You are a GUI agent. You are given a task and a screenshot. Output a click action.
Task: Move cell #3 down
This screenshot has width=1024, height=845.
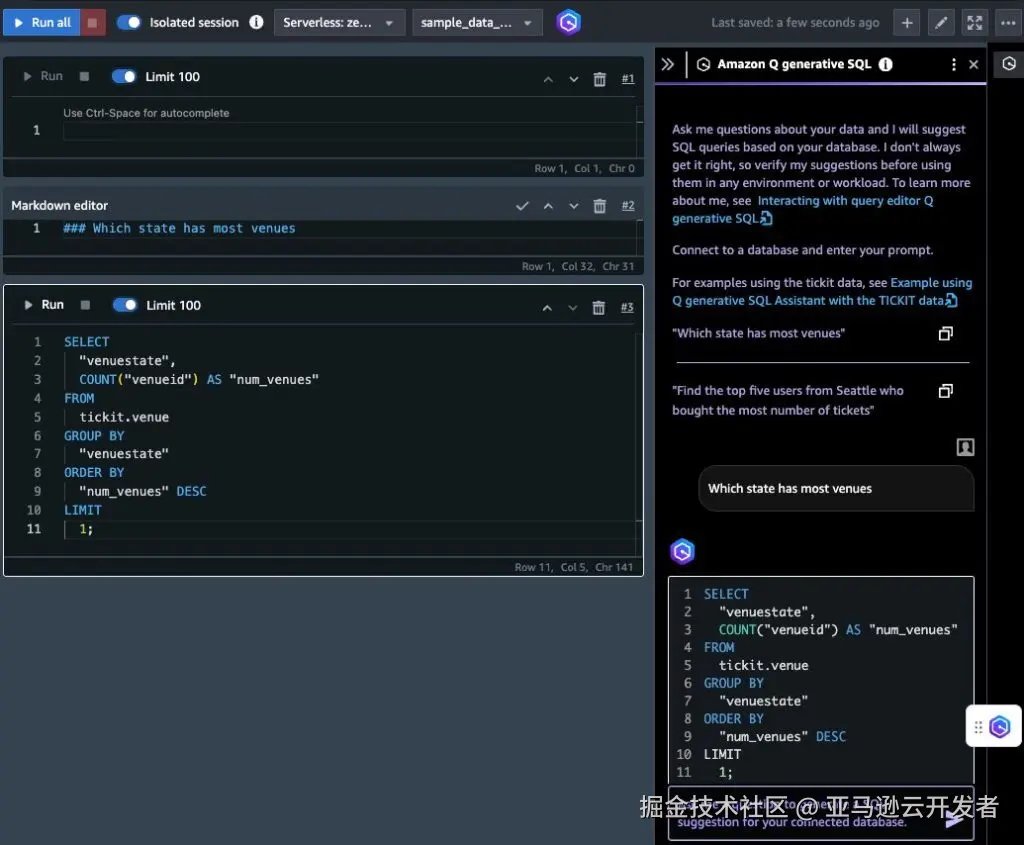click(573, 308)
